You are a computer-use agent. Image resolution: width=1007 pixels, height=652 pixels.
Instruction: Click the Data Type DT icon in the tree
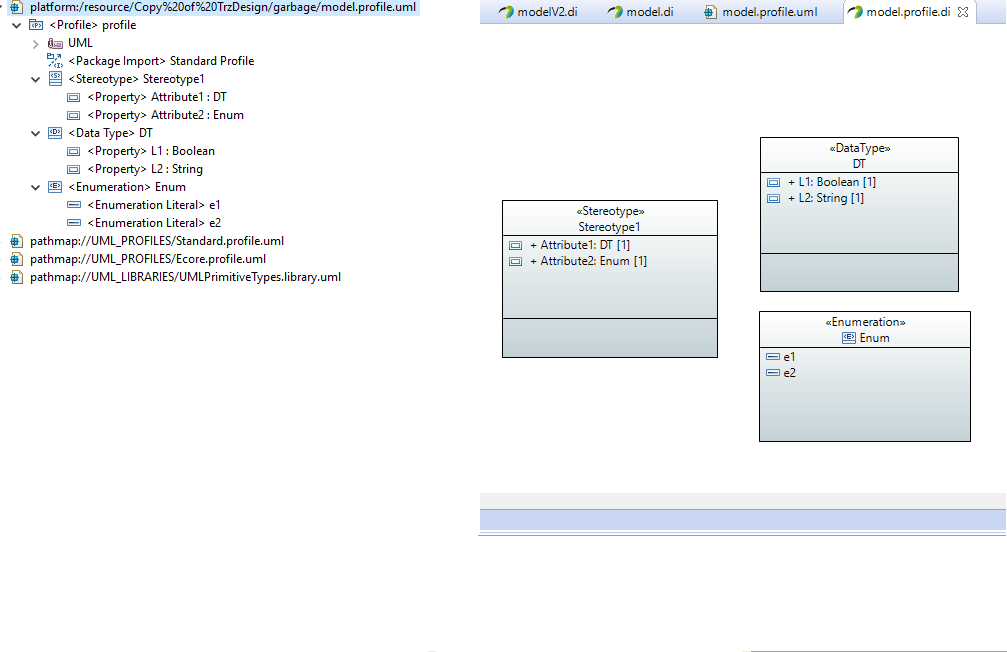click(x=55, y=133)
